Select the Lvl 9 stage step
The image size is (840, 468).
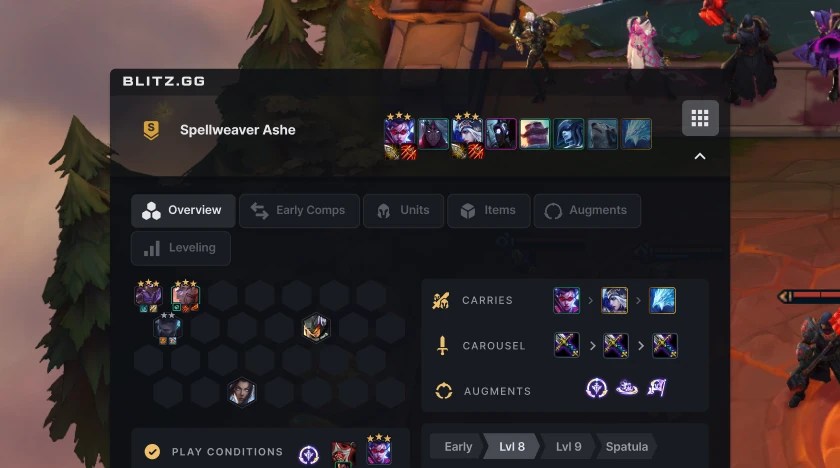pyautogui.click(x=568, y=447)
